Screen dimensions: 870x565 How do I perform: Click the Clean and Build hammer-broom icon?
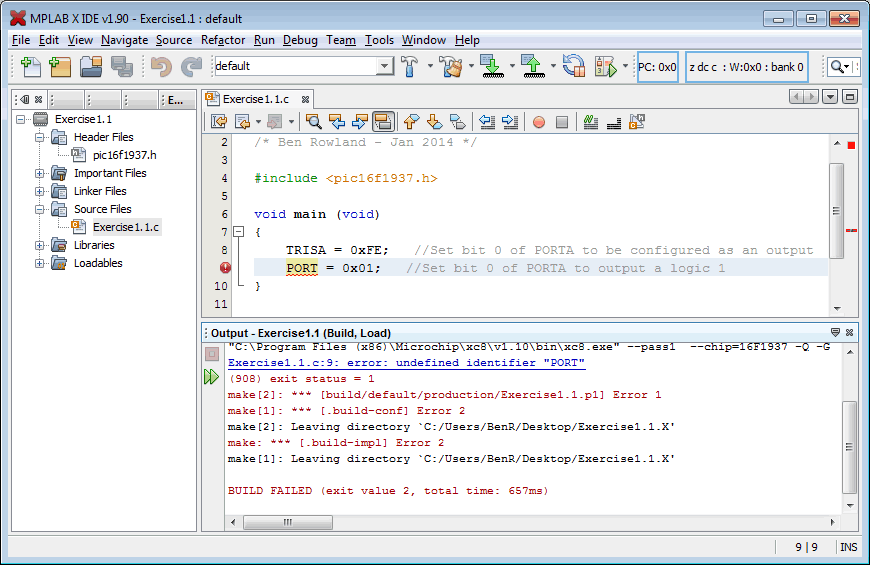[451, 67]
